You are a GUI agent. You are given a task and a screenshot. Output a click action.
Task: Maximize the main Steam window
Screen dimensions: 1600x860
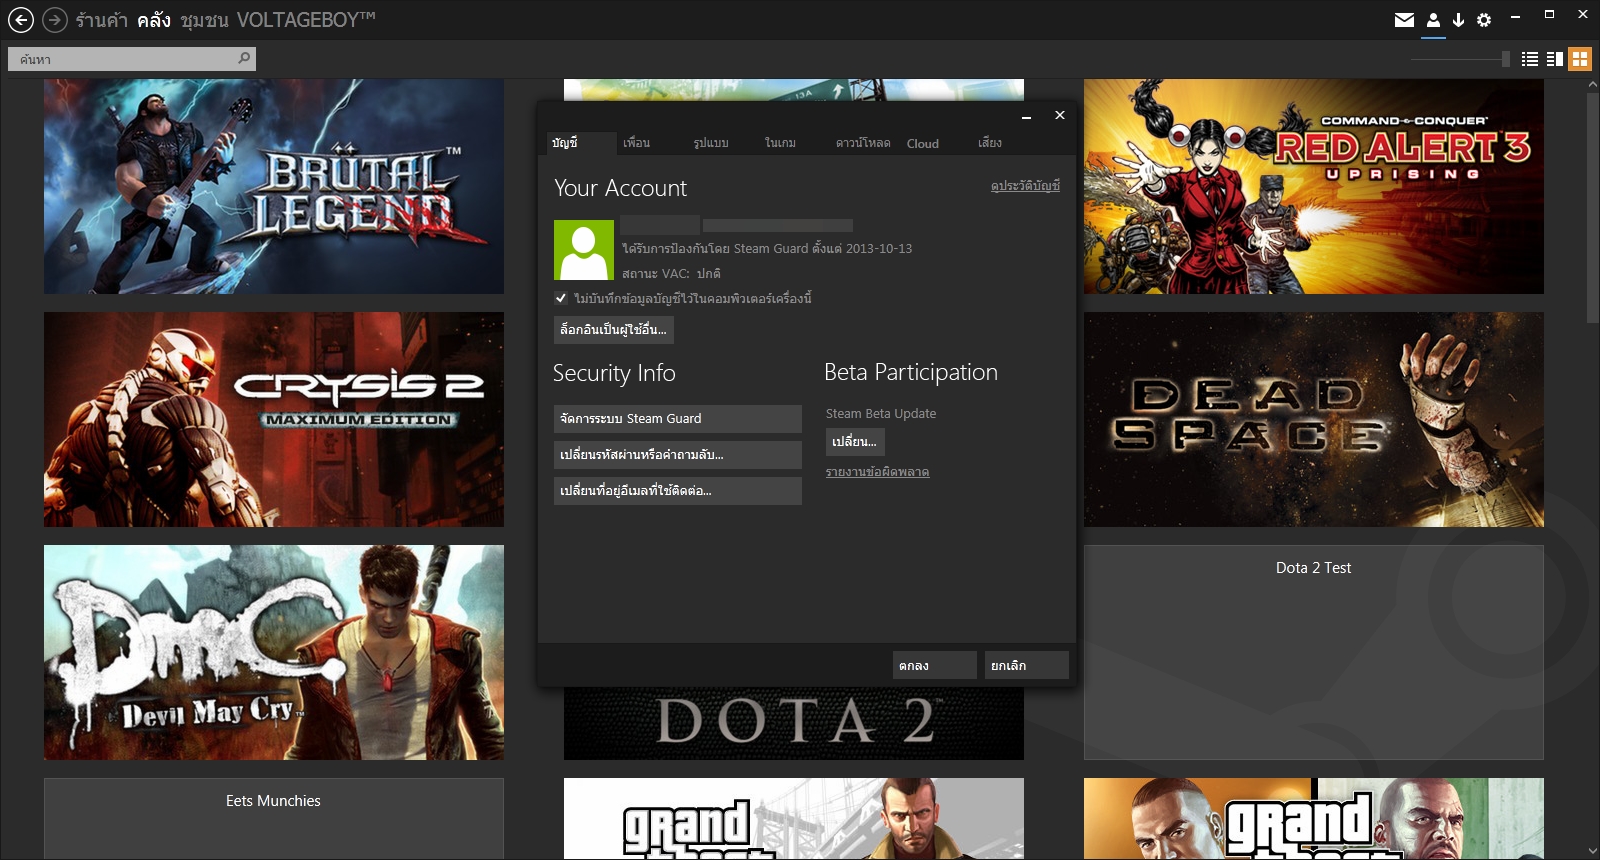[x=1549, y=14]
